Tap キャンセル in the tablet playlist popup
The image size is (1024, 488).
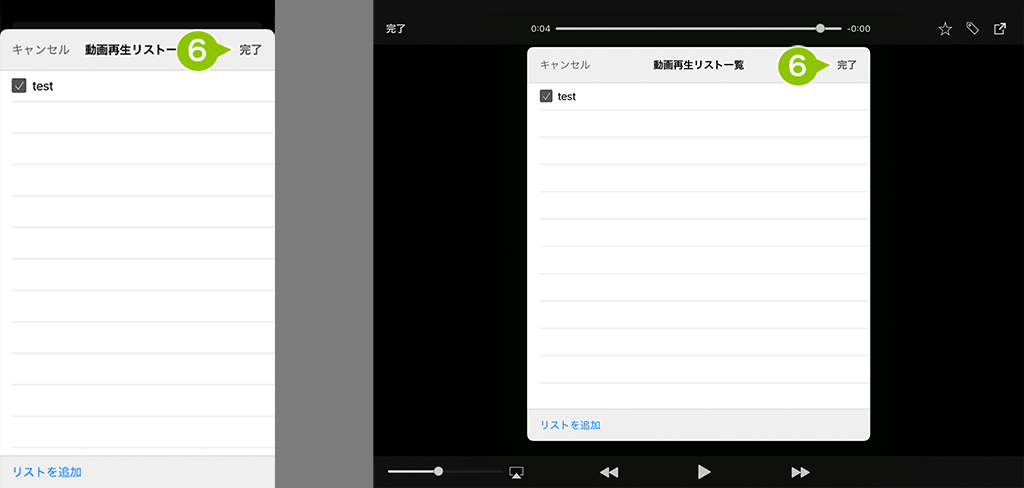(x=565, y=65)
